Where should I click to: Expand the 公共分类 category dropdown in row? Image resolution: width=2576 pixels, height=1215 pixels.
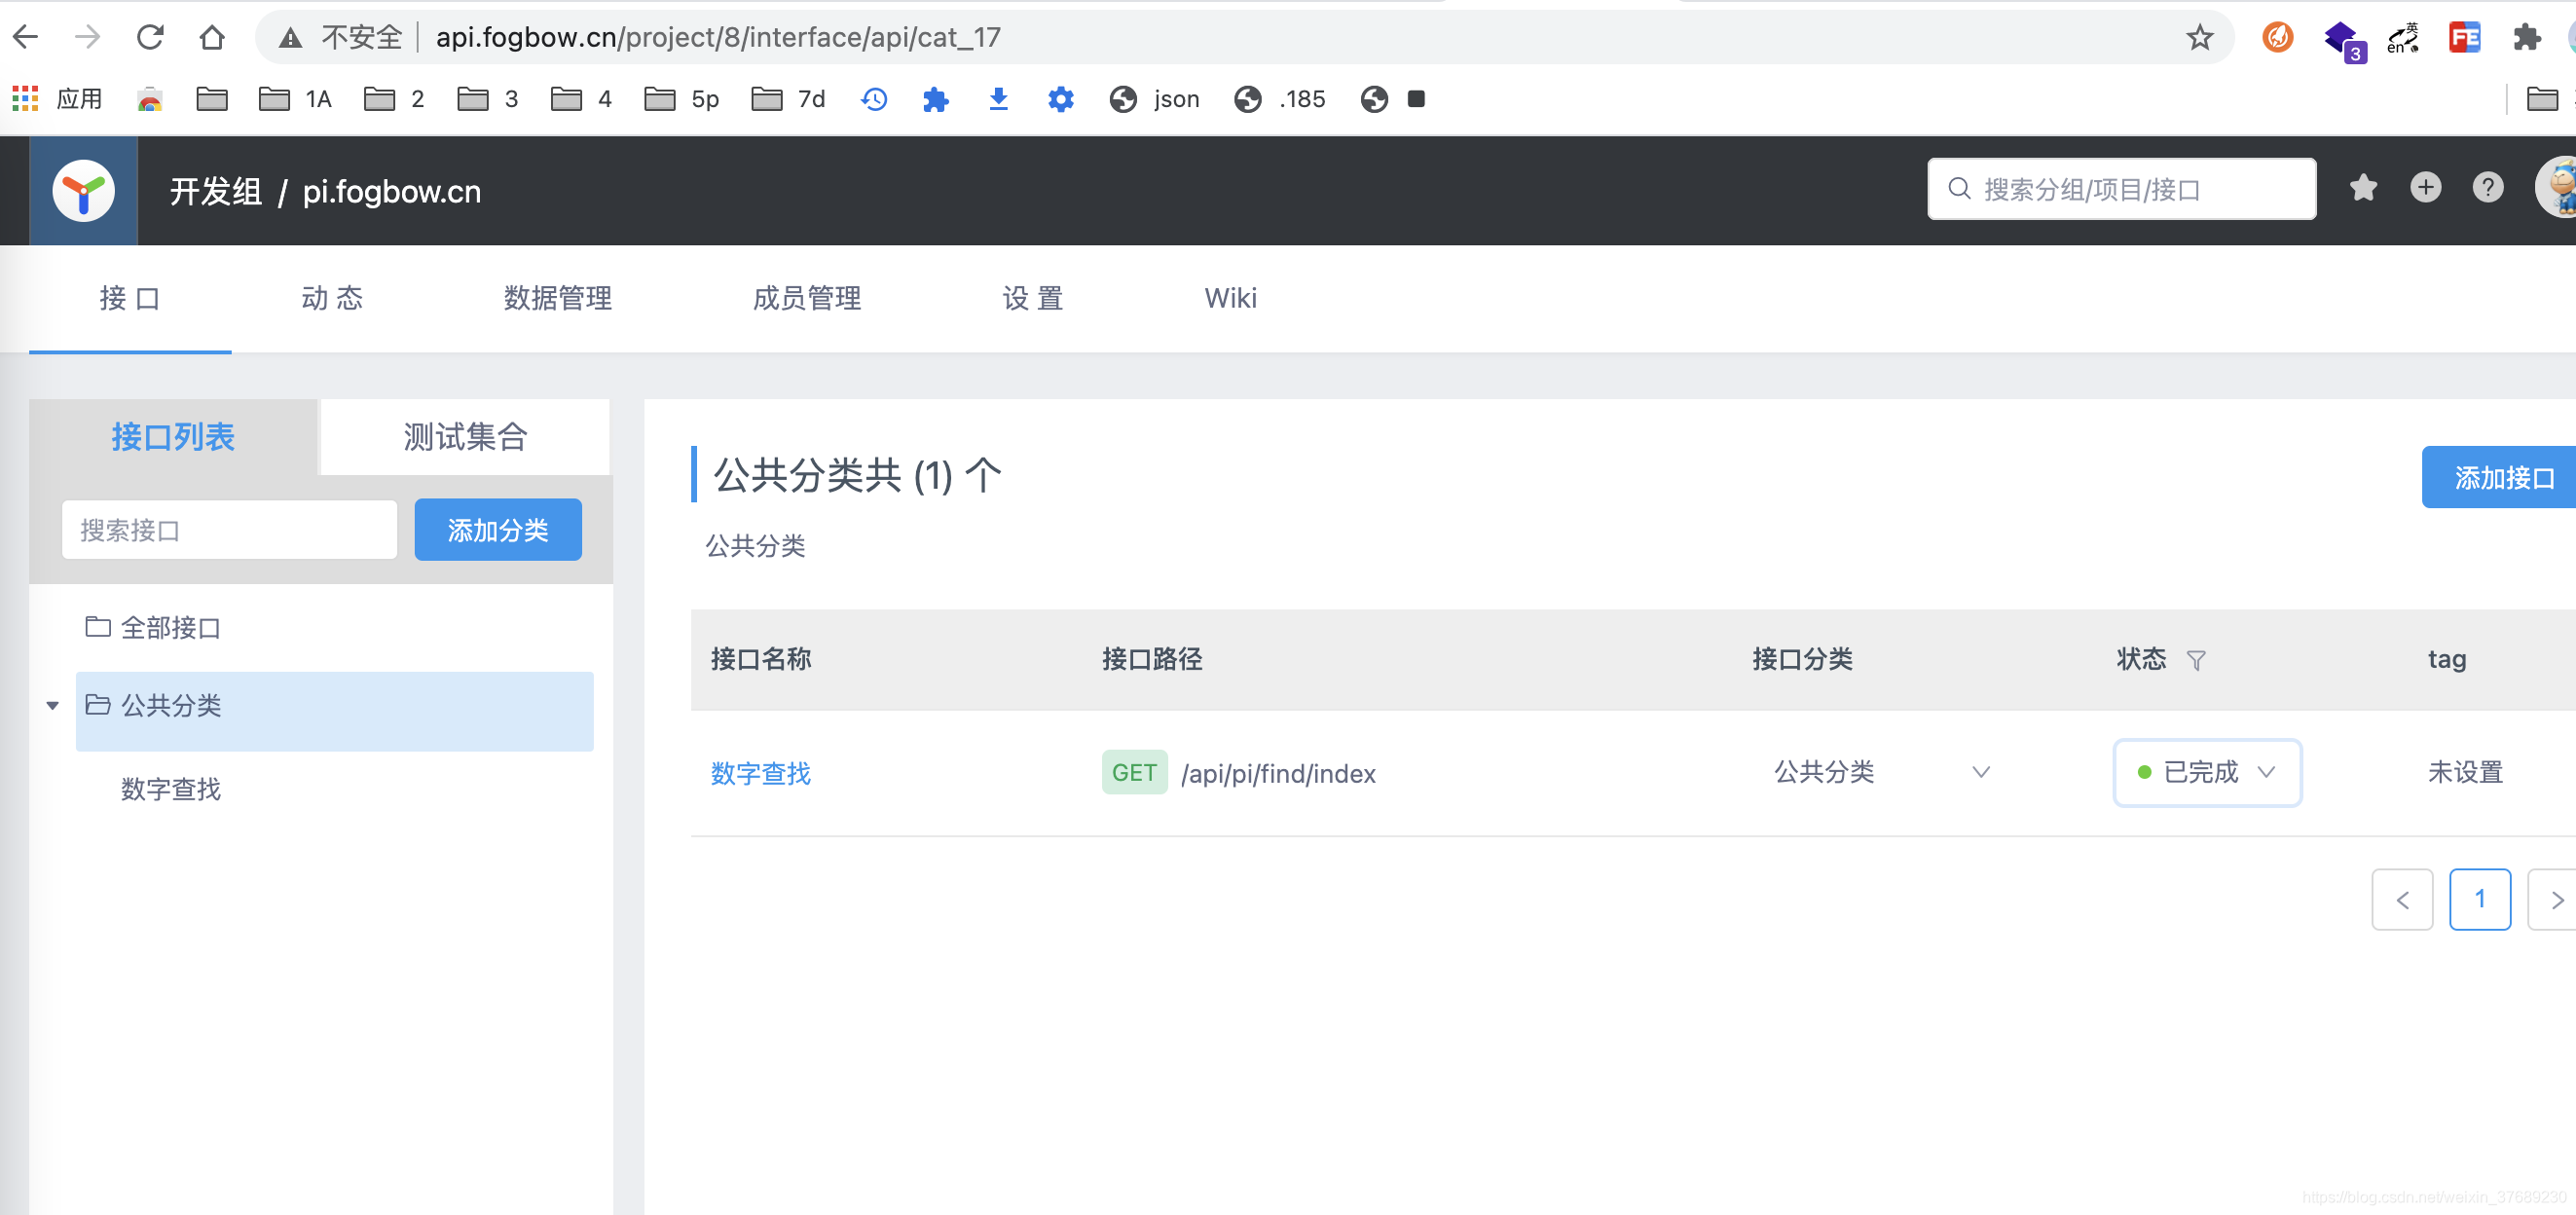(1980, 772)
